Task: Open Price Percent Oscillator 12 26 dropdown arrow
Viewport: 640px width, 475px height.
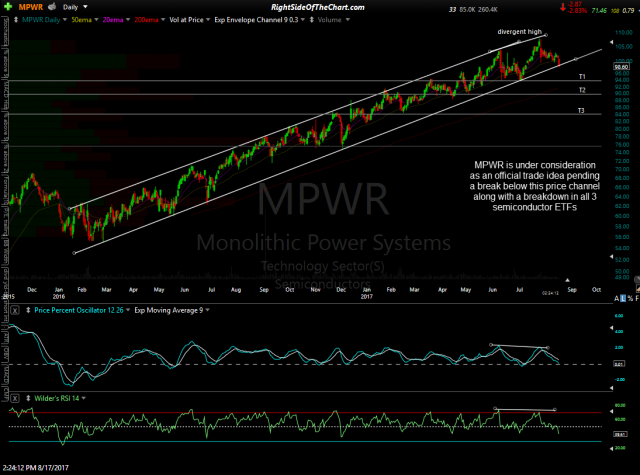Action: click(128, 311)
